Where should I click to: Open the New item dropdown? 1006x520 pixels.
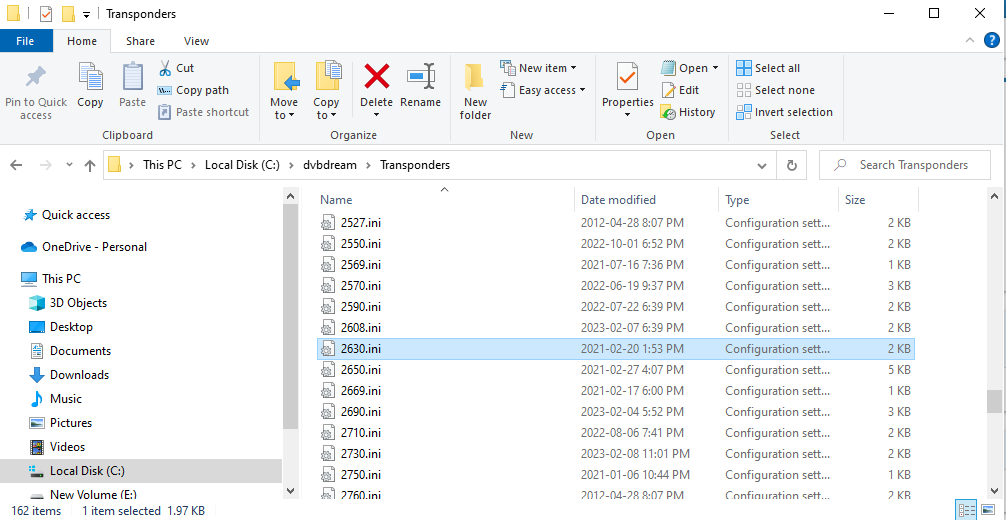pos(539,68)
